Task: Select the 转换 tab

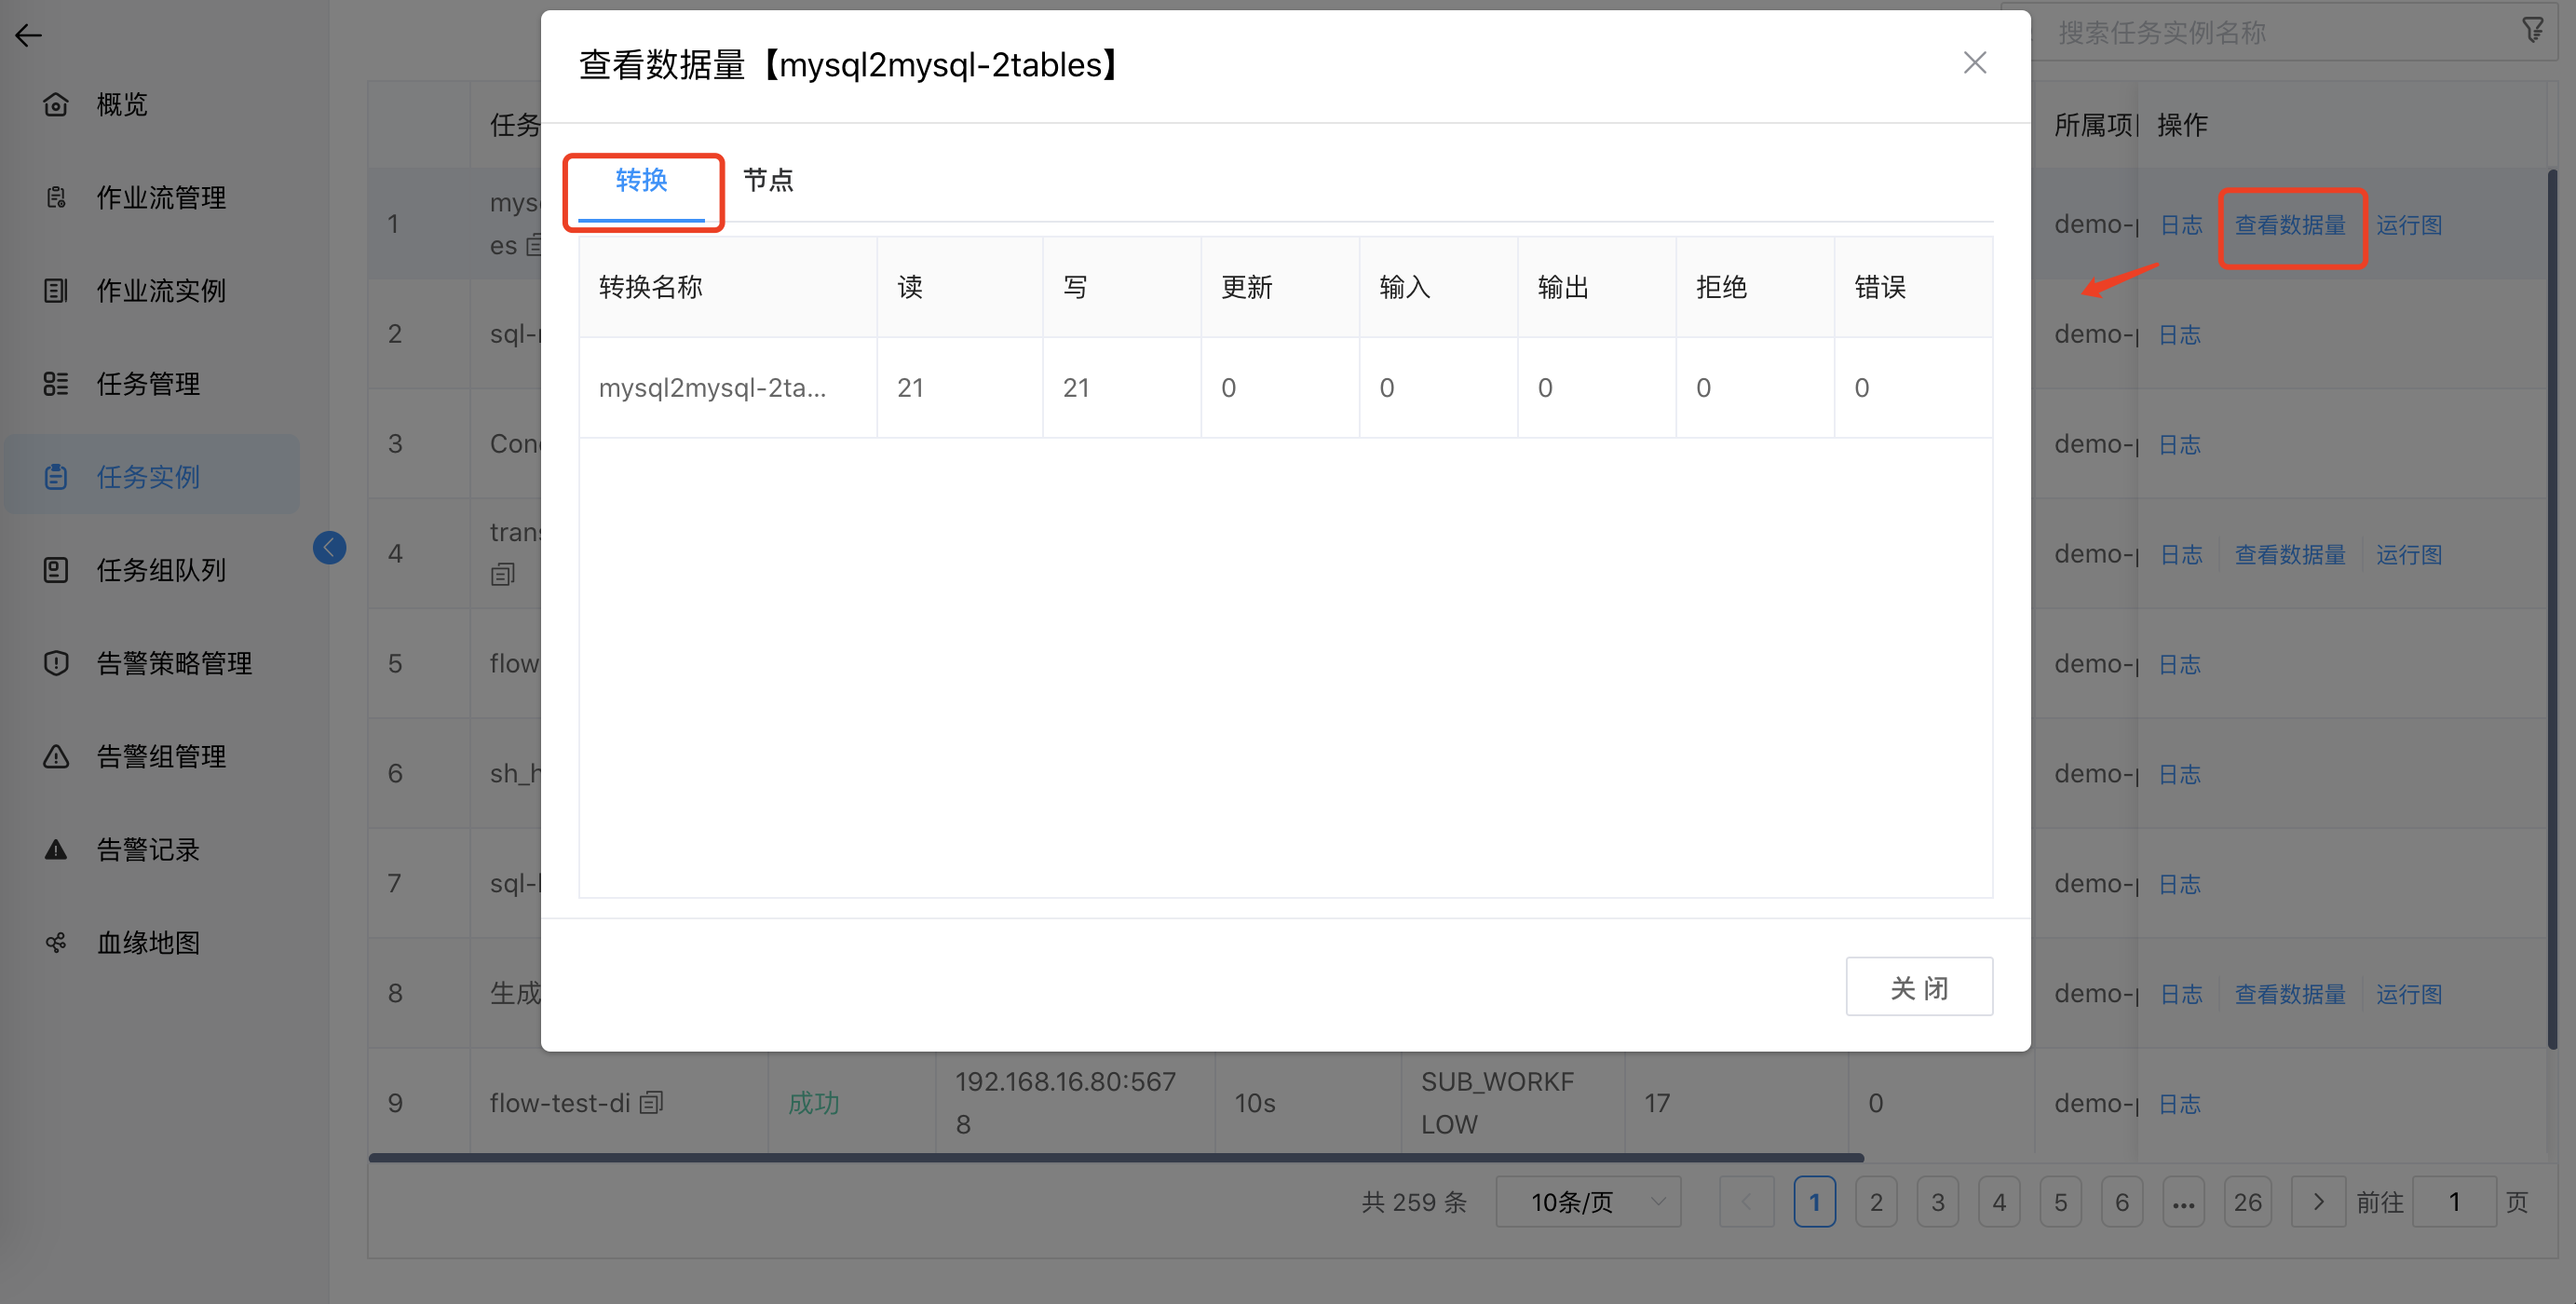Action: pos(641,180)
